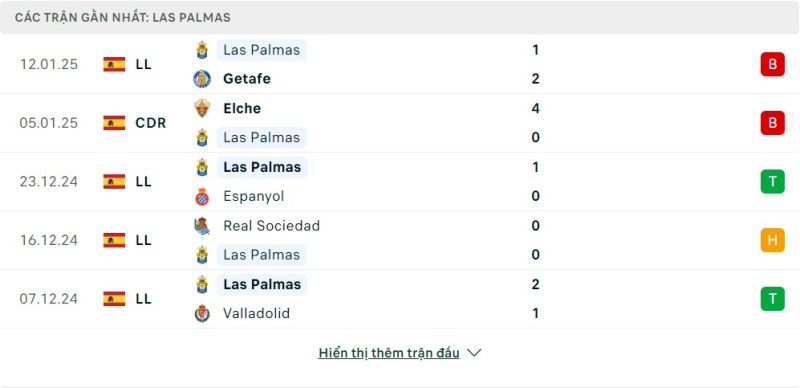Click green T badge for Espanyol match
This screenshot has height=388, width=800.
(772, 182)
